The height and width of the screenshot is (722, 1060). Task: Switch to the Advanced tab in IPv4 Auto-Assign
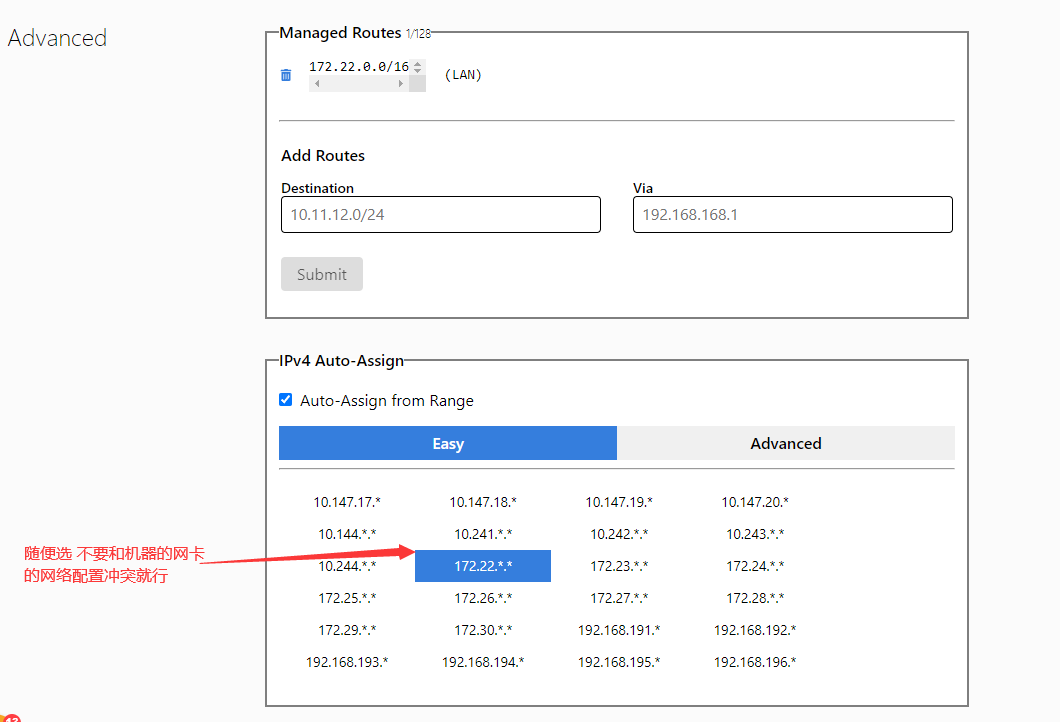tap(786, 443)
